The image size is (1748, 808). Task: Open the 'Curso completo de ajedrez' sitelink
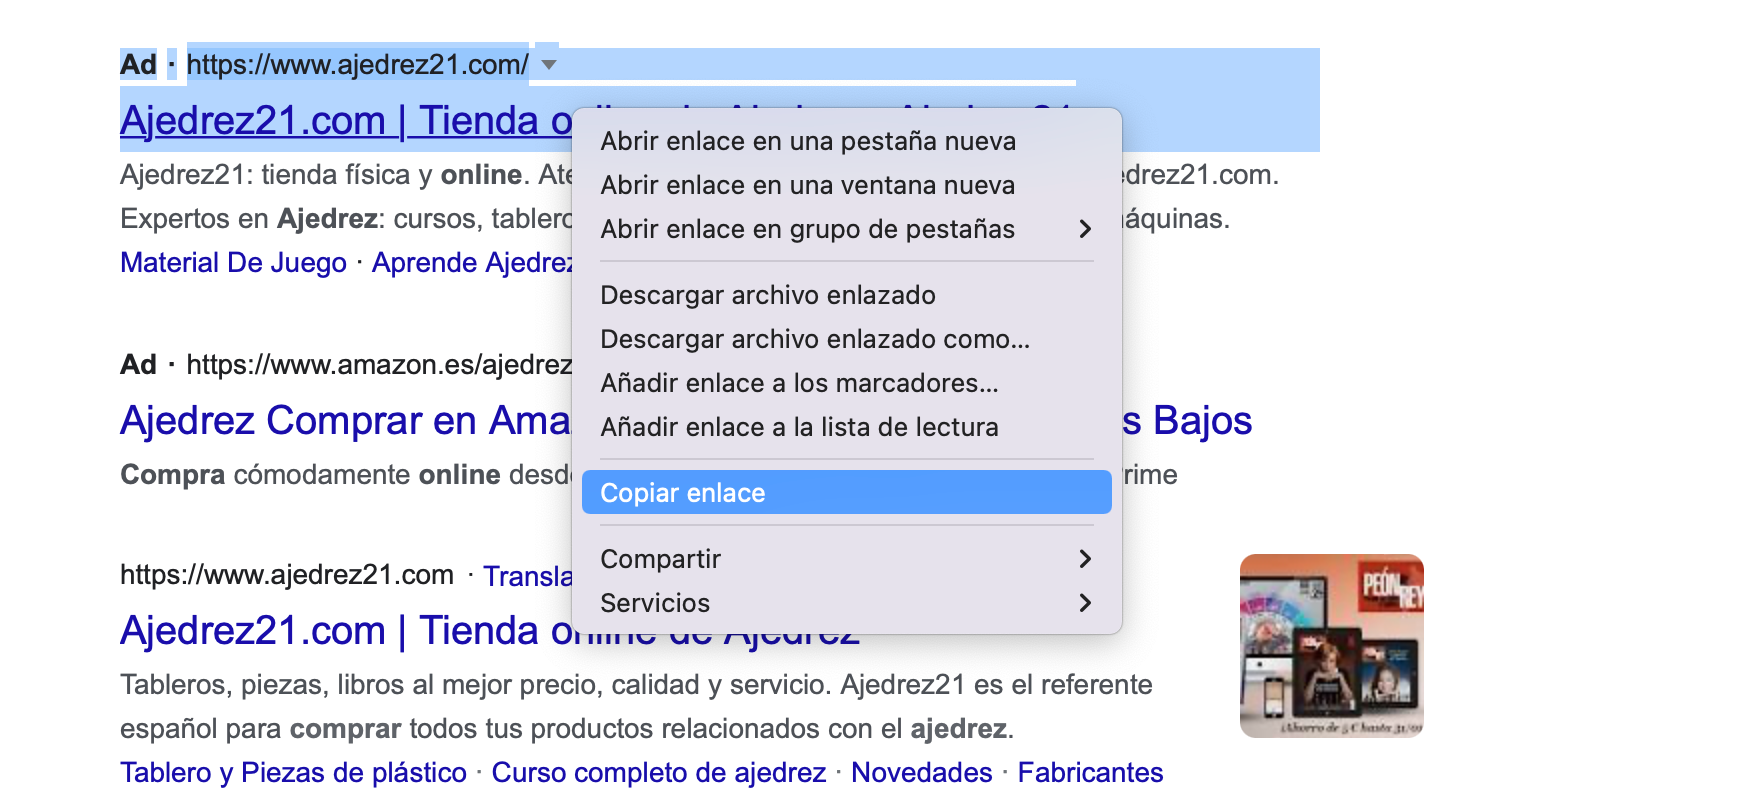click(x=659, y=773)
